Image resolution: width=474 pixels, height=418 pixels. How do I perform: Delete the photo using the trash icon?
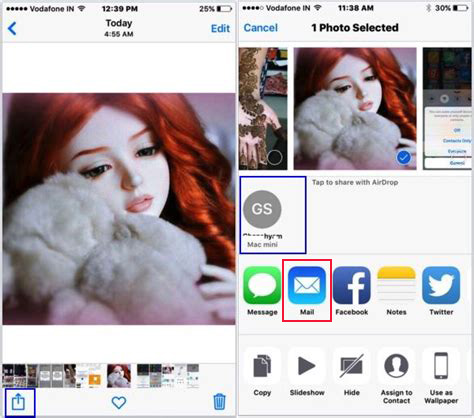tap(219, 402)
